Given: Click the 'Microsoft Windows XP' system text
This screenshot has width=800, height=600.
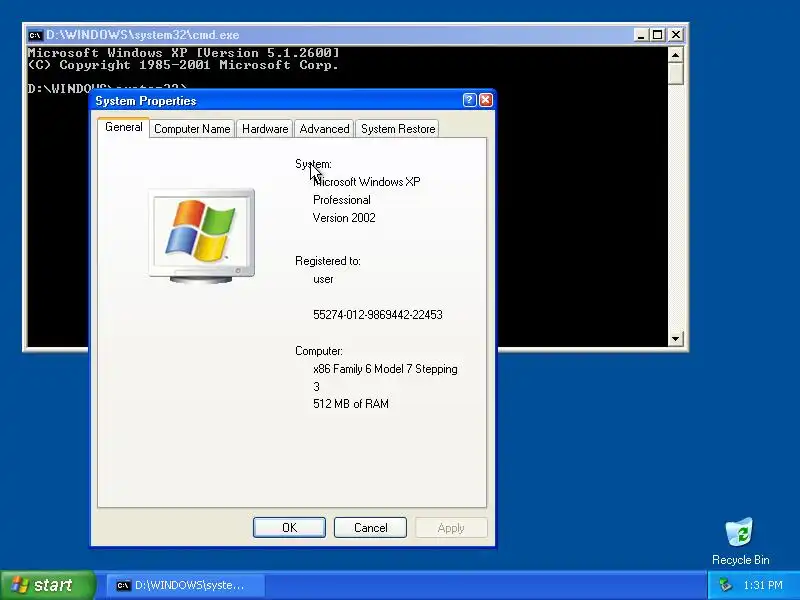Looking at the screenshot, I should pos(366,182).
